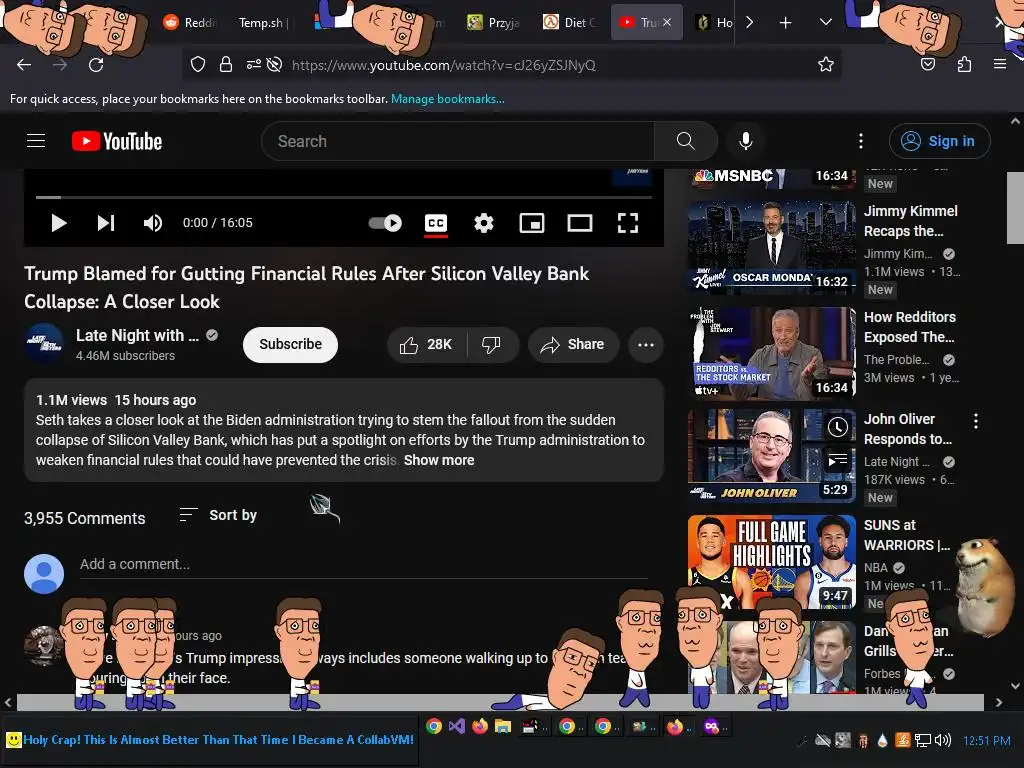Open the Late Night with... channel name
1024x768 pixels.
tap(137, 336)
